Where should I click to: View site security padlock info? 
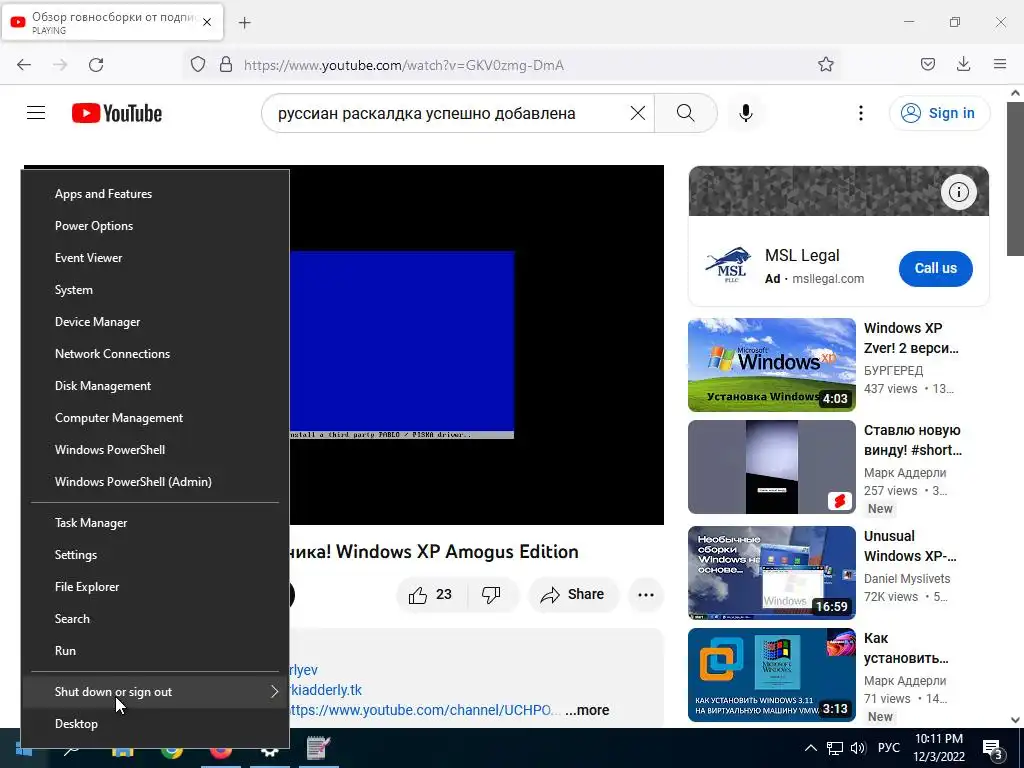tap(226, 65)
